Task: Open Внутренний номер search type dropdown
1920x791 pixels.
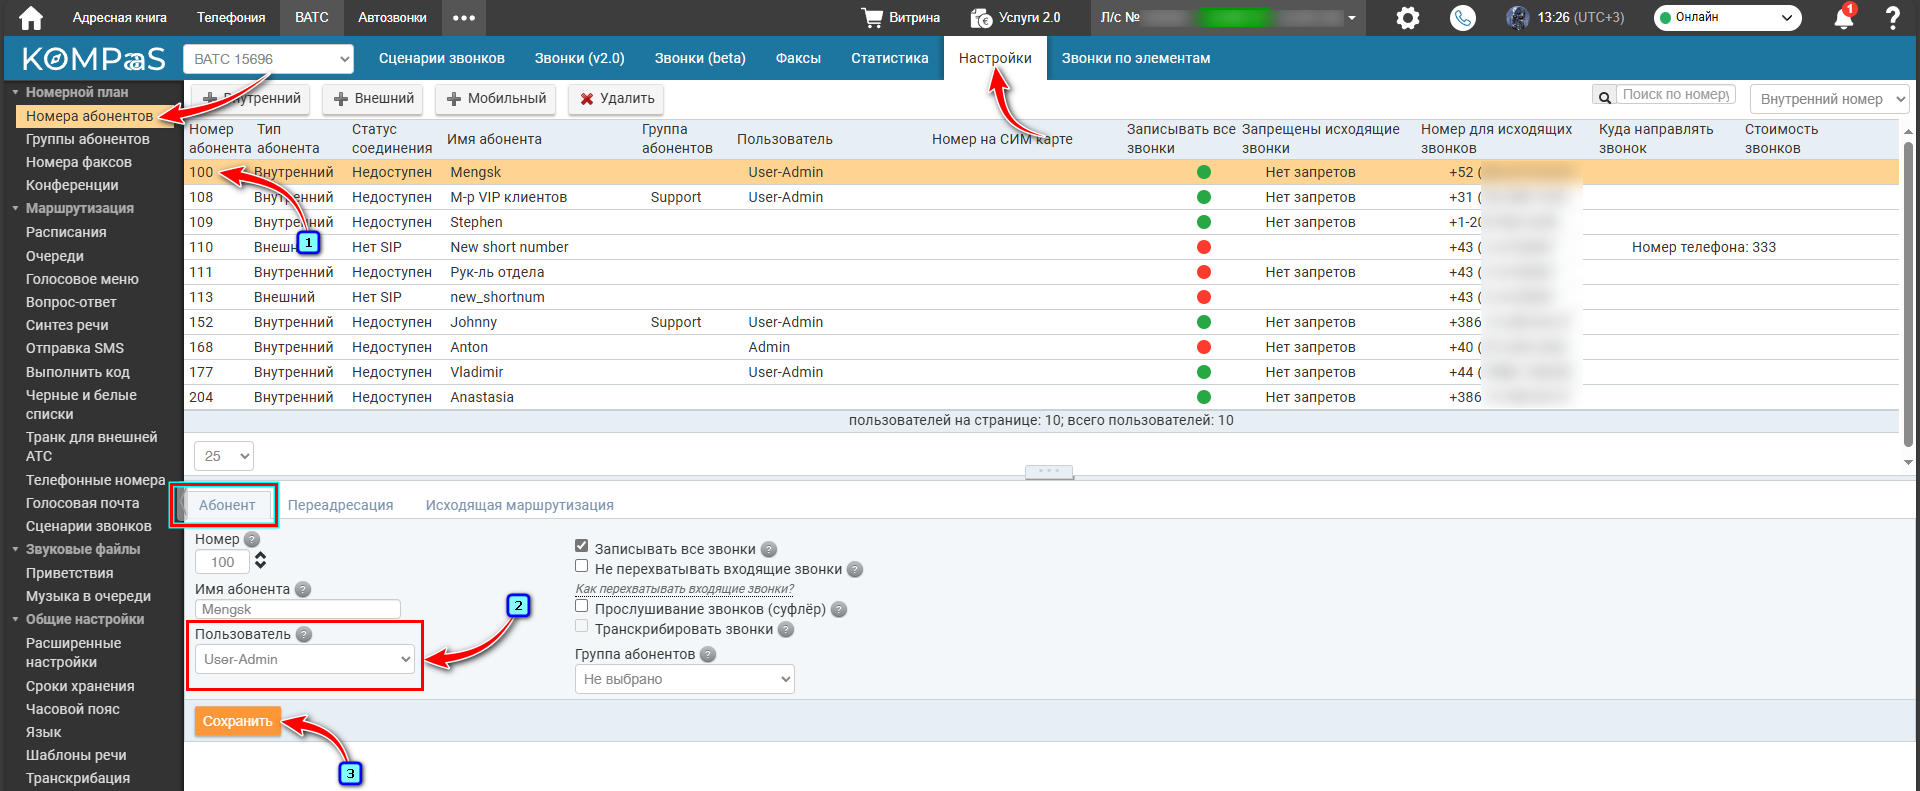Action: click(1829, 99)
